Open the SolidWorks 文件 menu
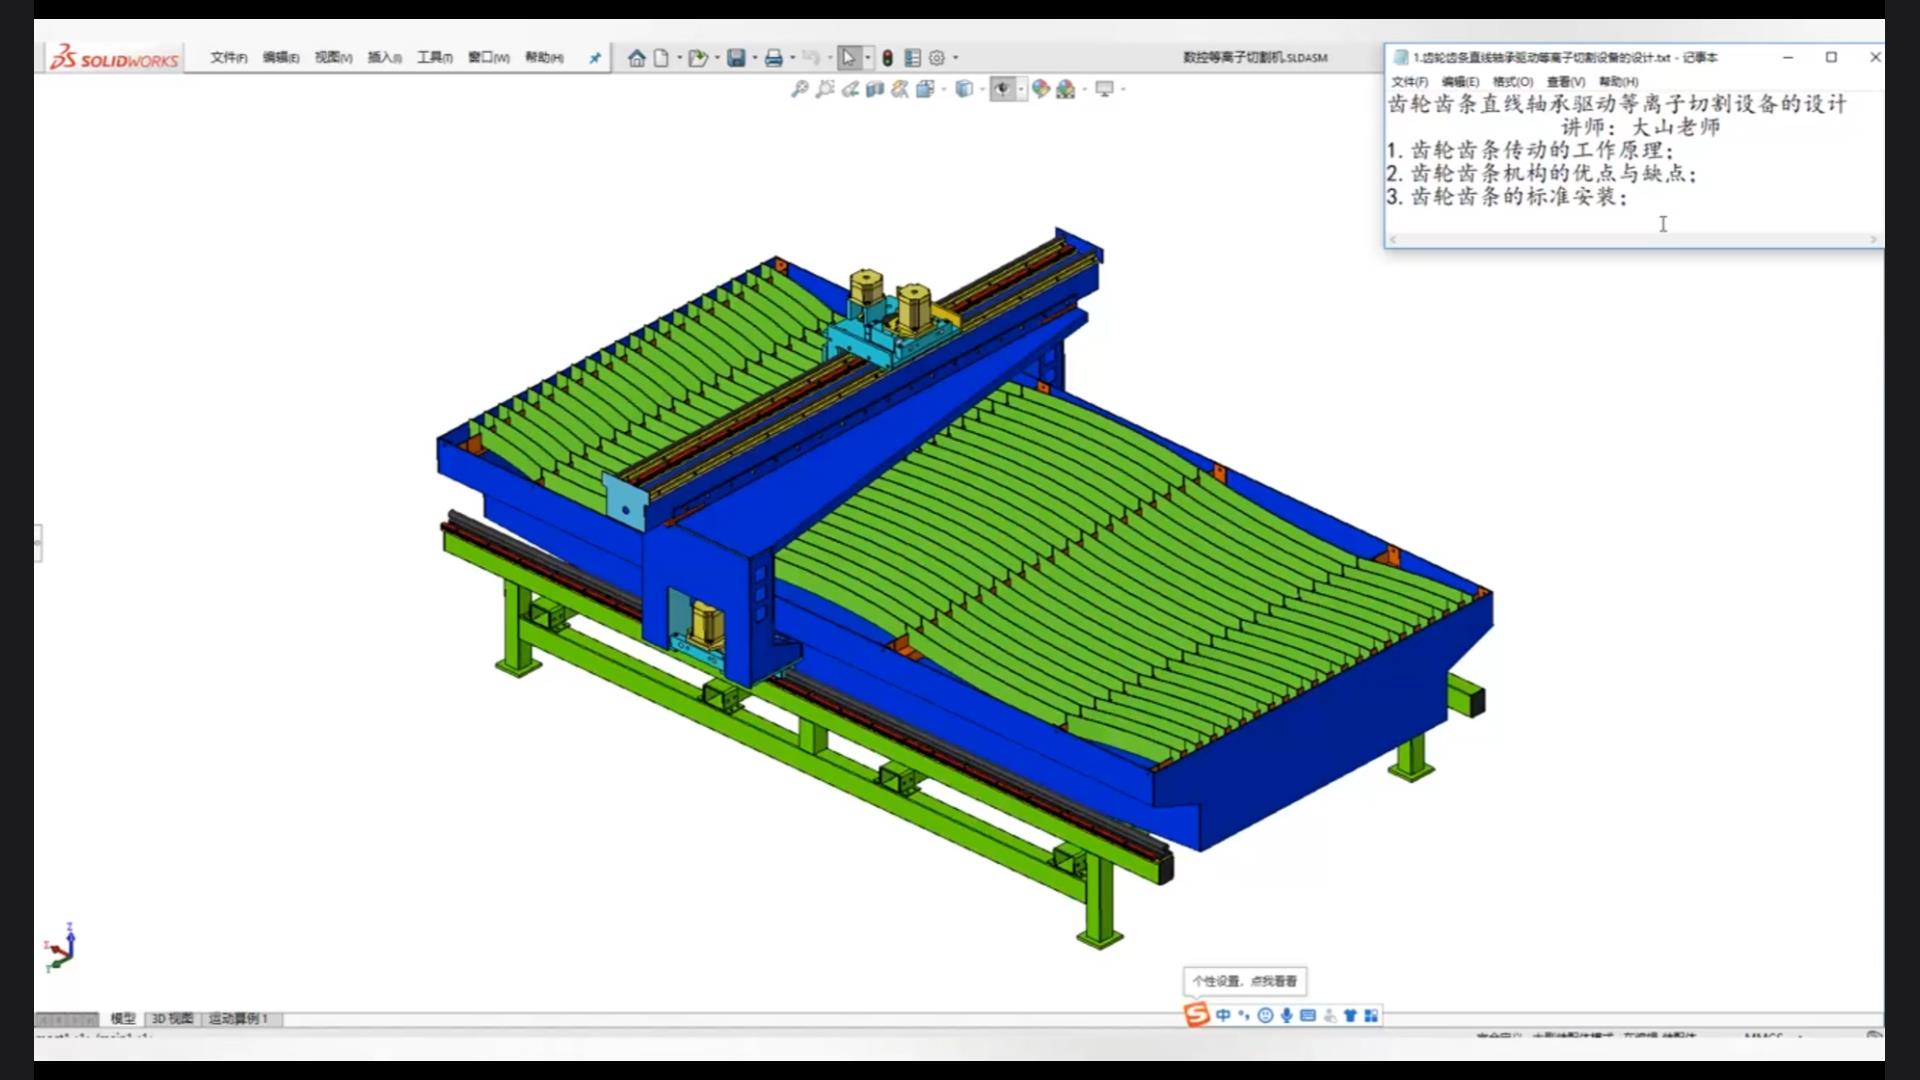The image size is (1920, 1080). [228, 58]
